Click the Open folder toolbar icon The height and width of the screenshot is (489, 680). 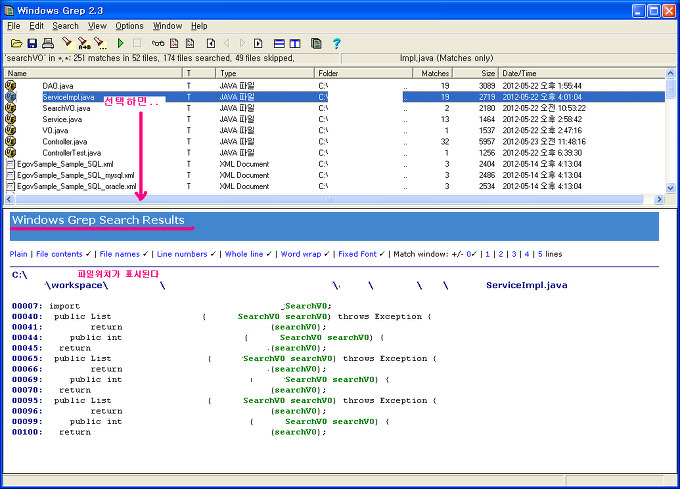pyautogui.click(x=16, y=43)
